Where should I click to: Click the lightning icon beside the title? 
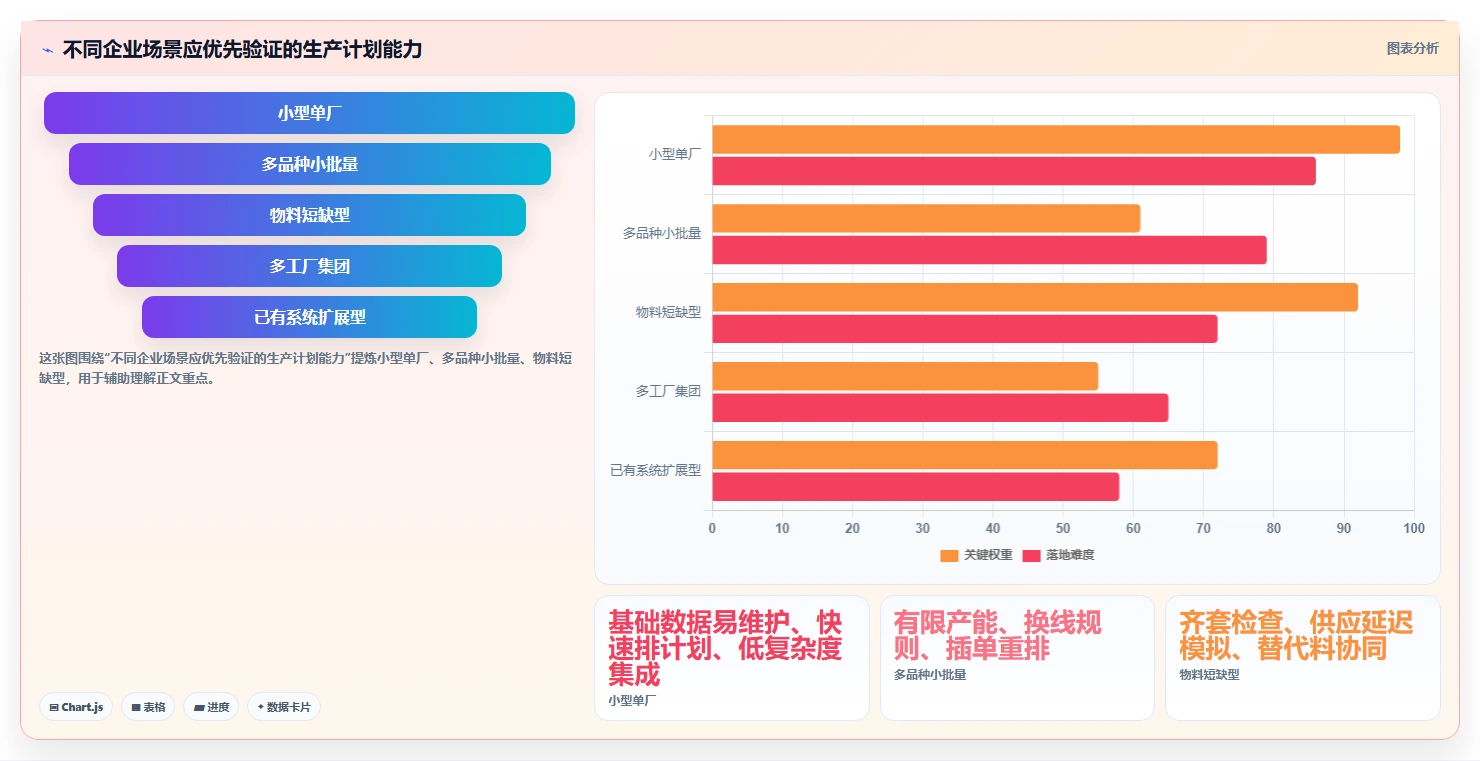click(47, 50)
